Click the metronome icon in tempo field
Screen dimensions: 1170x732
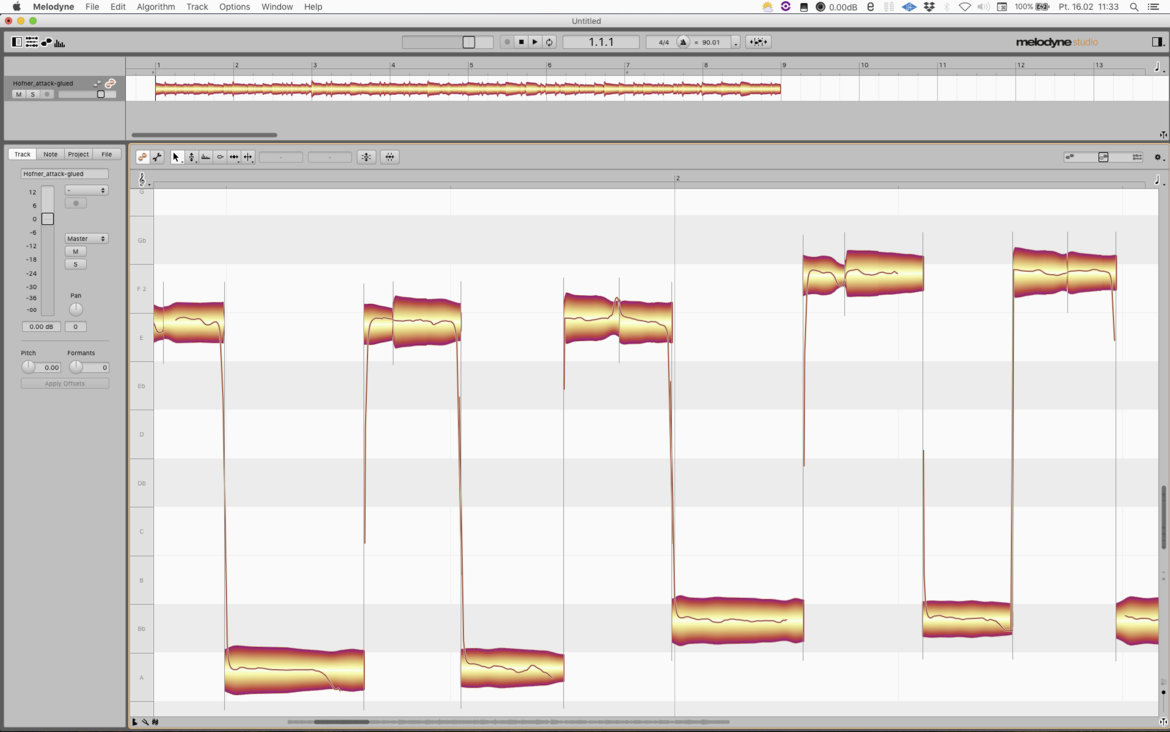pyautogui.click(x=683, y=43)
